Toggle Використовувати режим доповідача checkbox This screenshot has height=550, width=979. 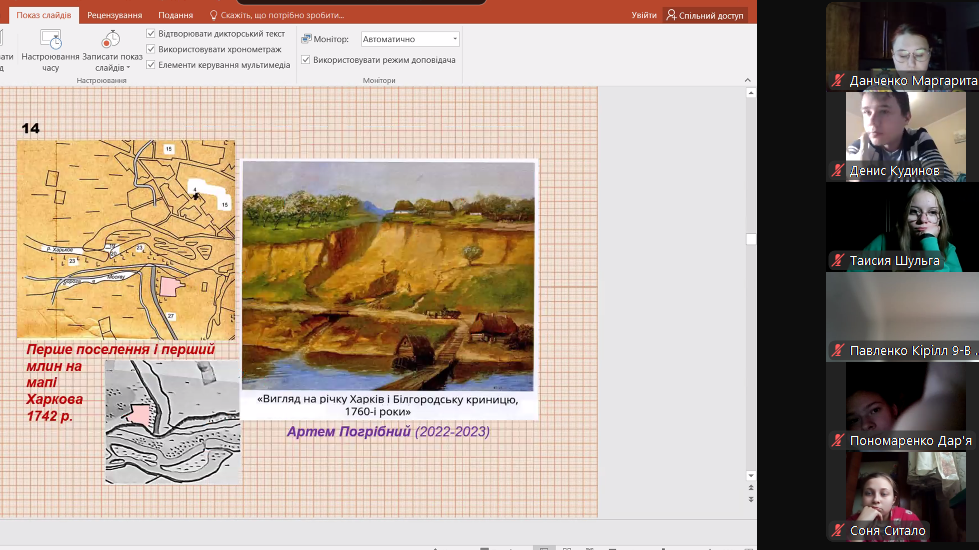(x=305, y=60)
